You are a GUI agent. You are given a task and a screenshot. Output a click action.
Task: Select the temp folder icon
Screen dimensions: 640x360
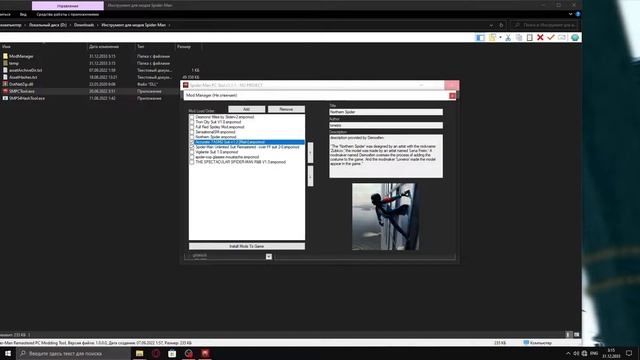[5, 63]
